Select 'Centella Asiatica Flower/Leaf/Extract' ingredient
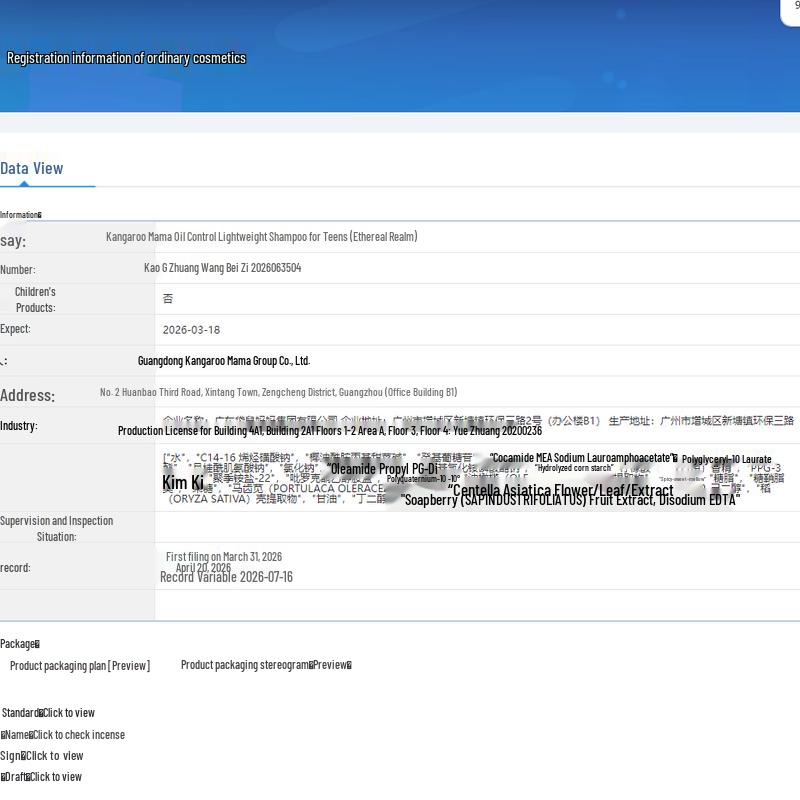800x800 pixels. point(561,490)
